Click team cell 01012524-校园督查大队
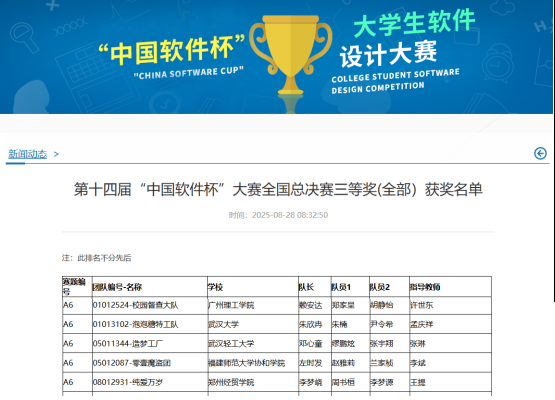The width and height of the screenshot is (555, 400). [136, 305]
